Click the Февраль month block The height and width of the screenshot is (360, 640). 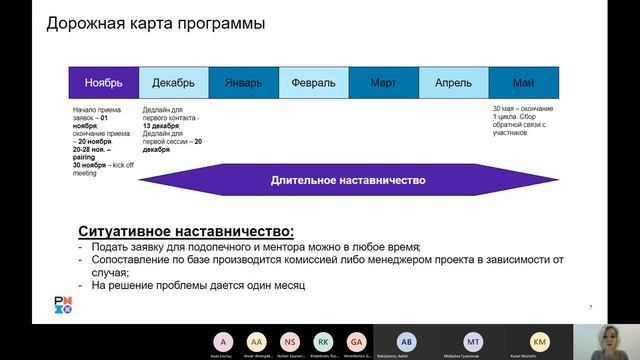(313, 83)
